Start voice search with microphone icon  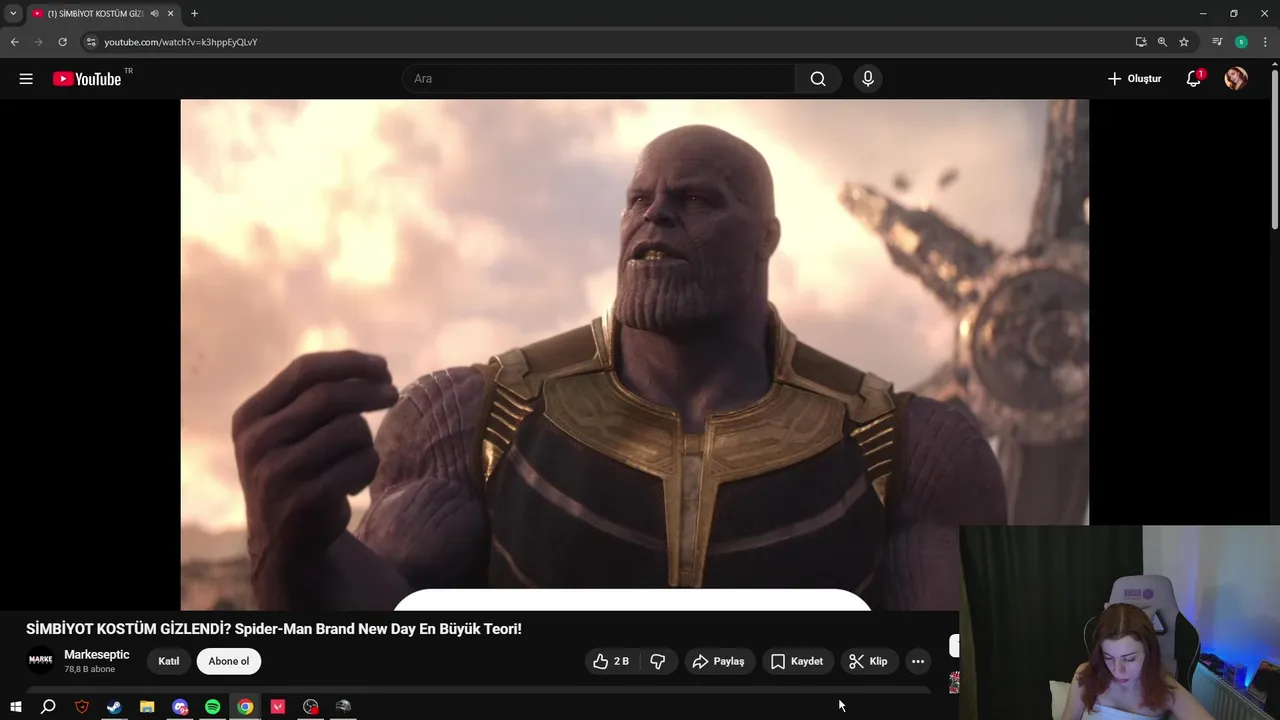[x=868, y=79]
